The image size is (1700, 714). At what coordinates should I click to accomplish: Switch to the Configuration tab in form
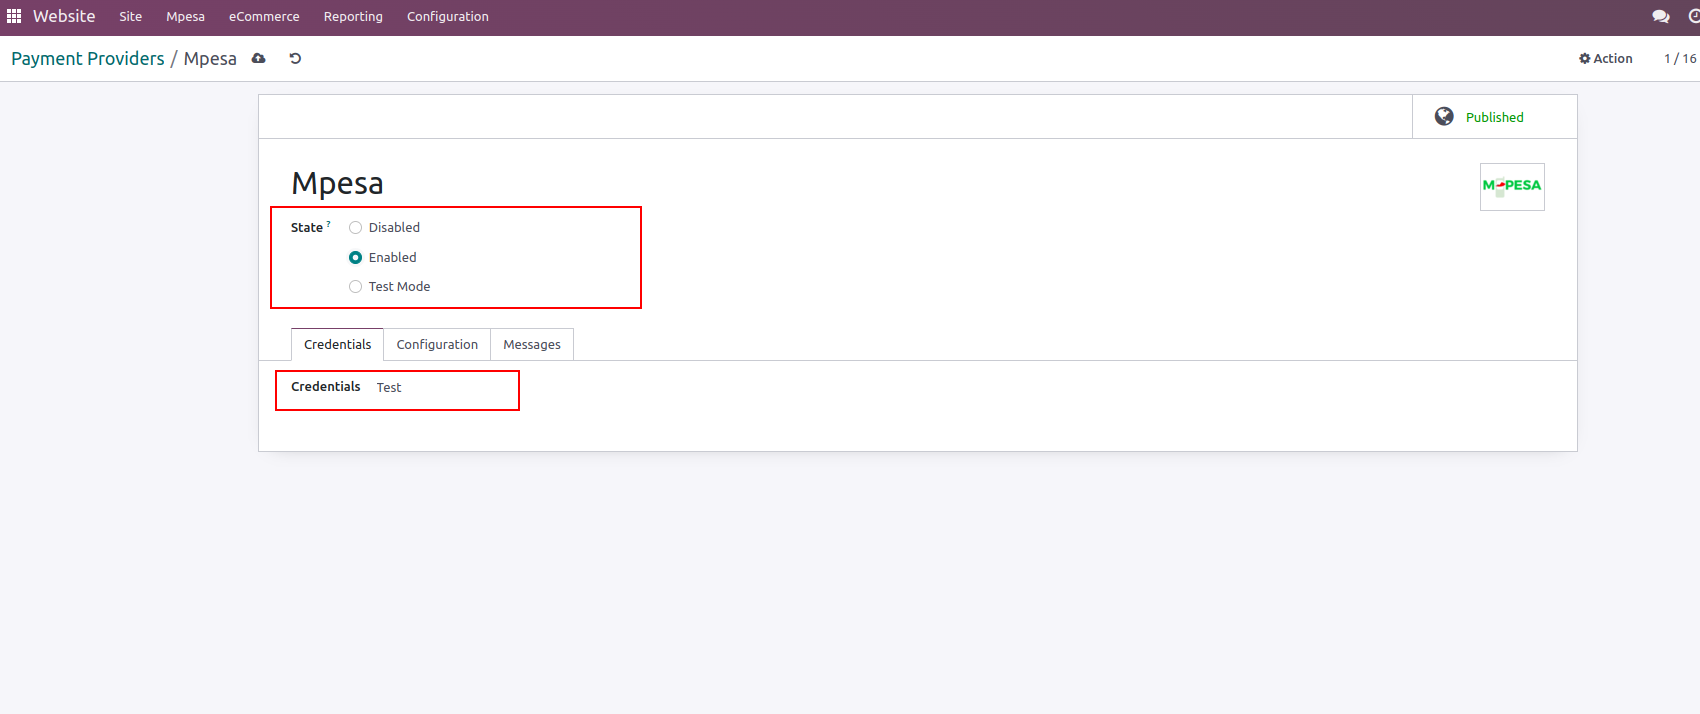(437, 345)
